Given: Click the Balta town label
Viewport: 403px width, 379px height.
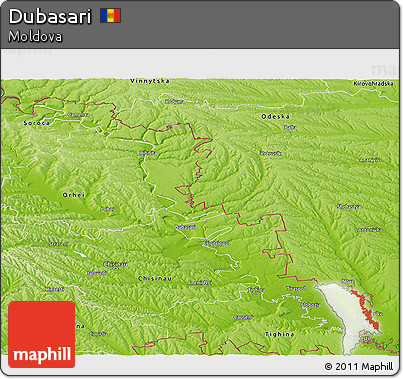Looking at the screenshot, I should [x=290, y=127].
